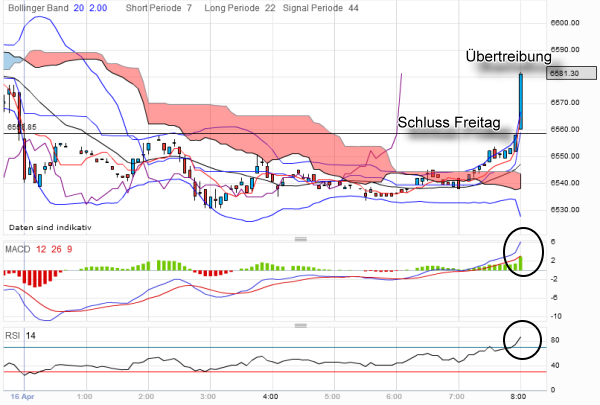Click the 6550.00 price axis label

pyautogui.click(x=565, y=156)
